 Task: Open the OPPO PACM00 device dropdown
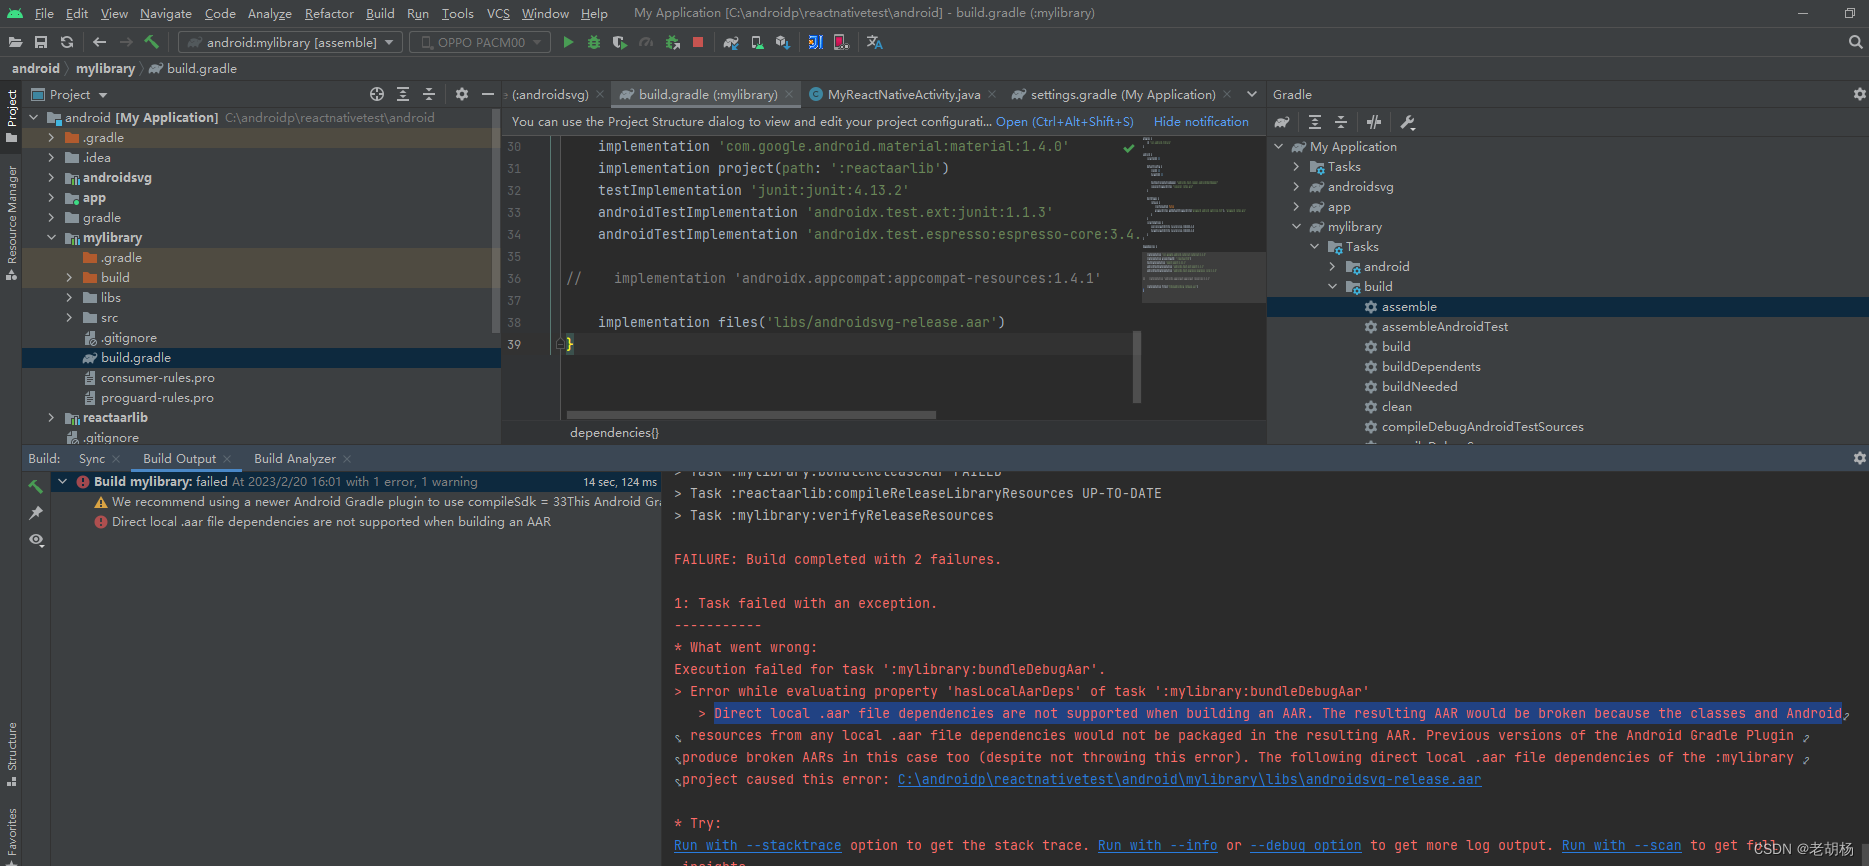tap(479, 42)
